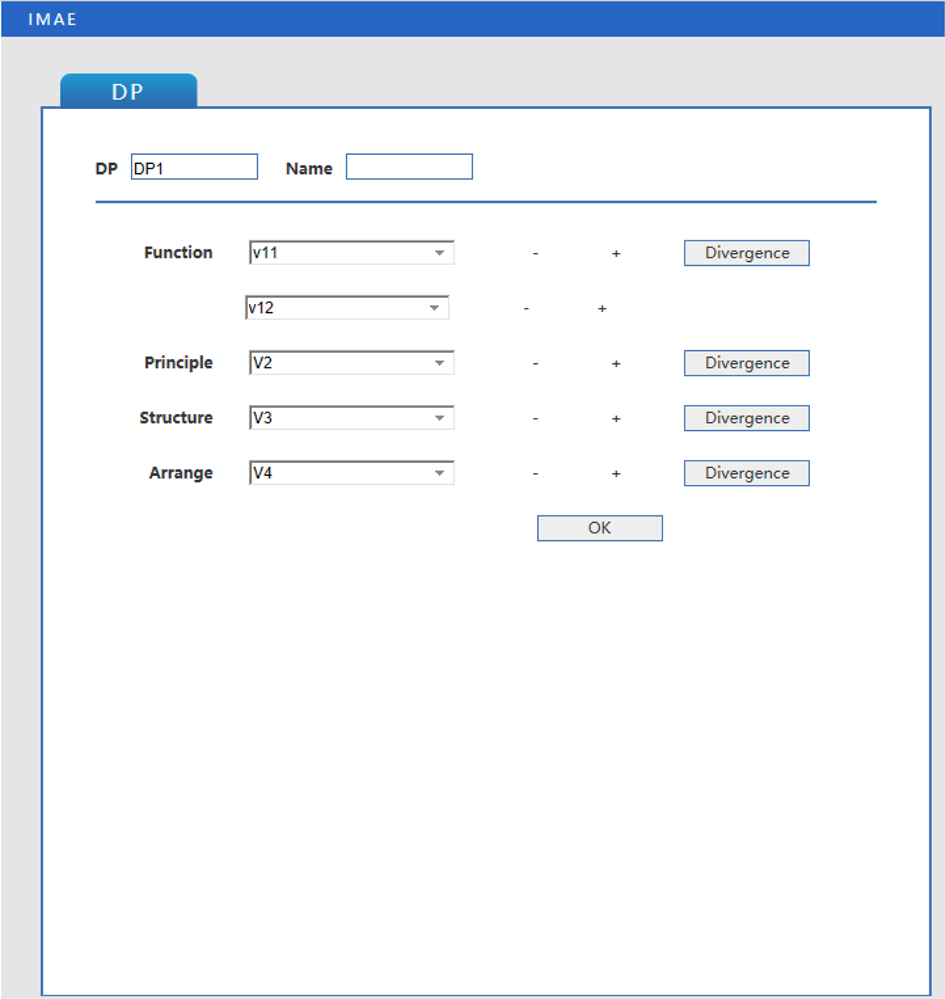The height and width of the screenshot is (999, 945).
Task: Open the Function v11 dropdown
Action: 351,253
